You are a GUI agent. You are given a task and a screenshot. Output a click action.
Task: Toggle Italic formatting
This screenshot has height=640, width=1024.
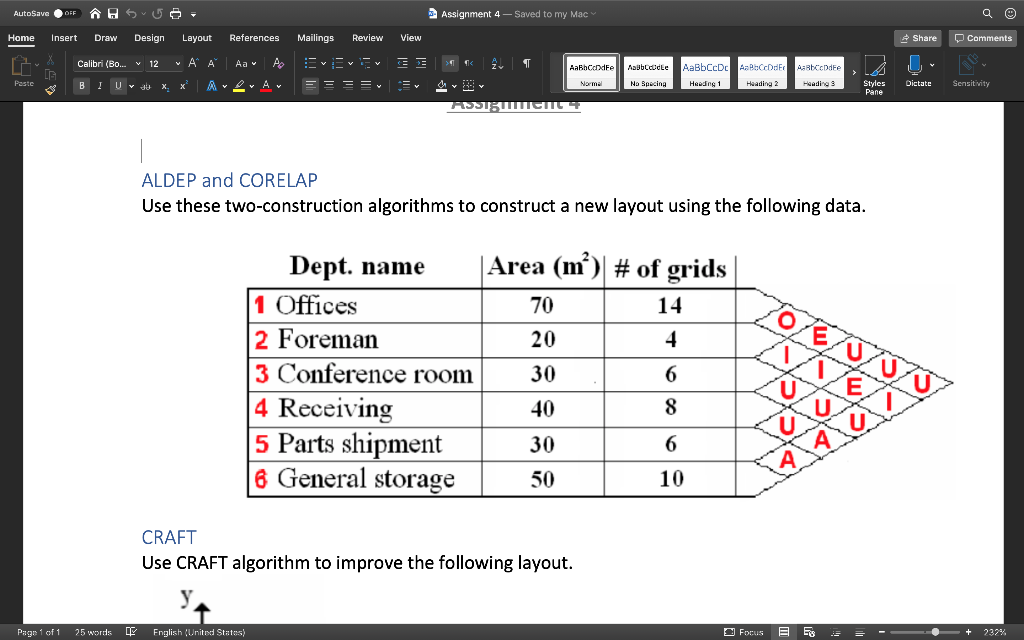[x=100, y=86]
